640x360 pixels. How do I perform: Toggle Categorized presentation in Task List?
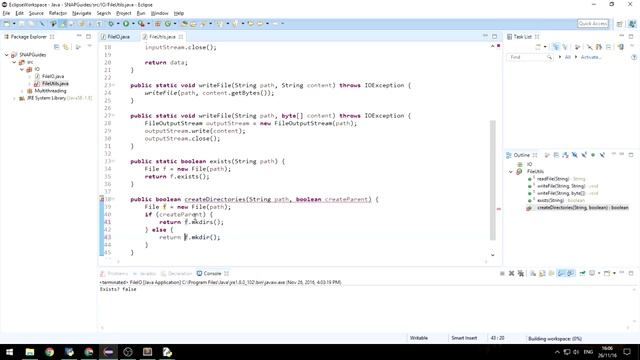pos(556,47)
